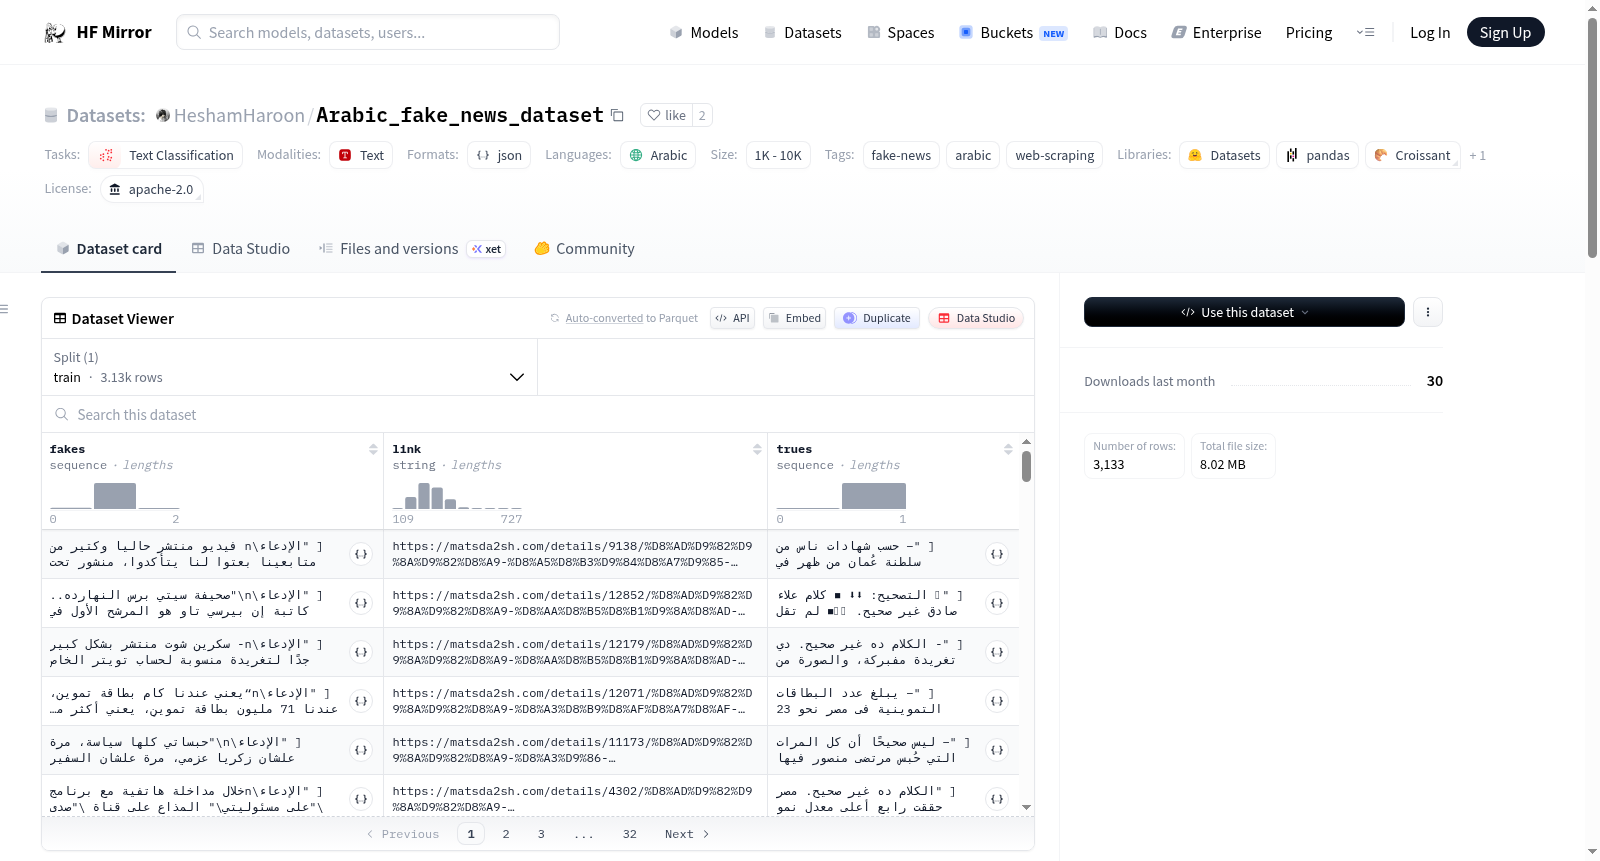Click the dataset table vertical scrollbar thumb
The width and height of the screenshot is (1600, 861).
pos(1026,466)
